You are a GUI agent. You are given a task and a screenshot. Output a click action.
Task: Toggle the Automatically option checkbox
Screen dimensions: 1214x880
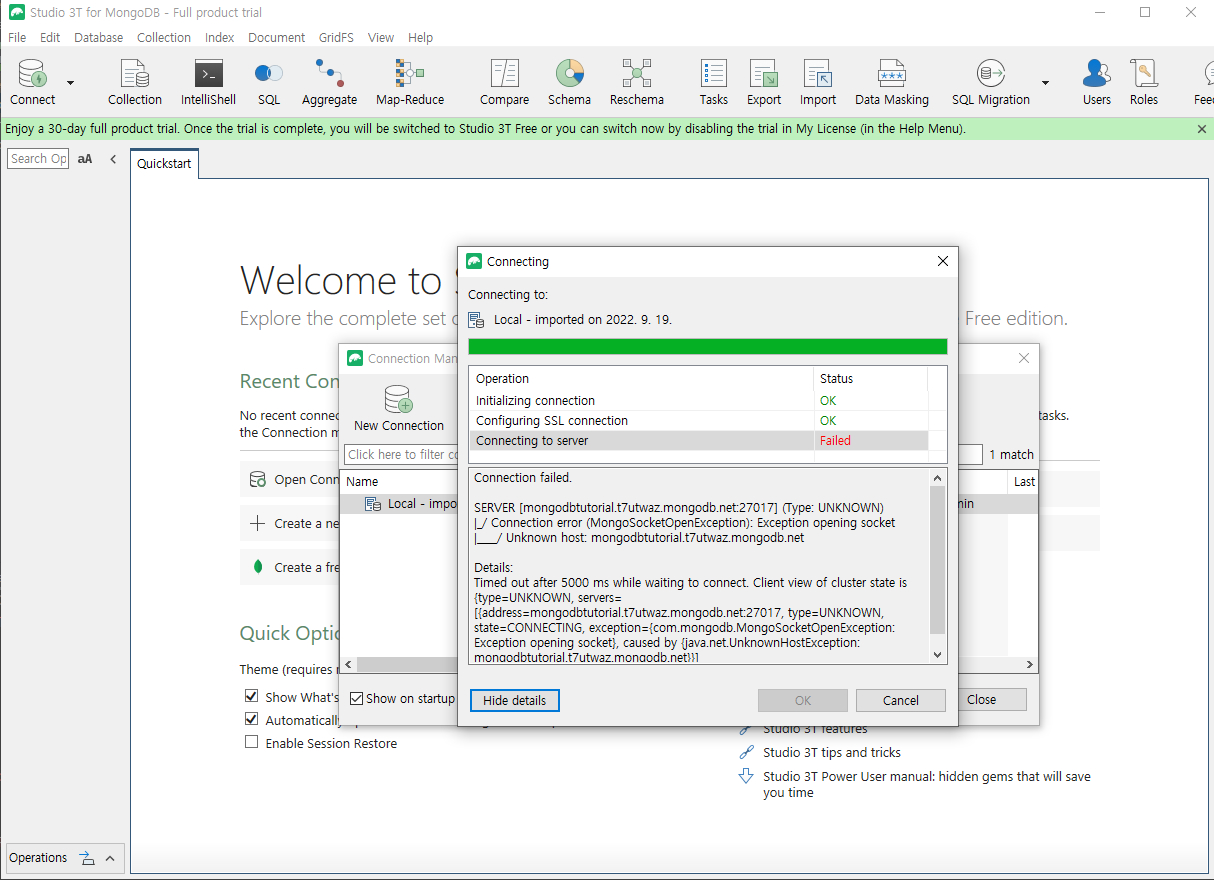click(252, 719)
